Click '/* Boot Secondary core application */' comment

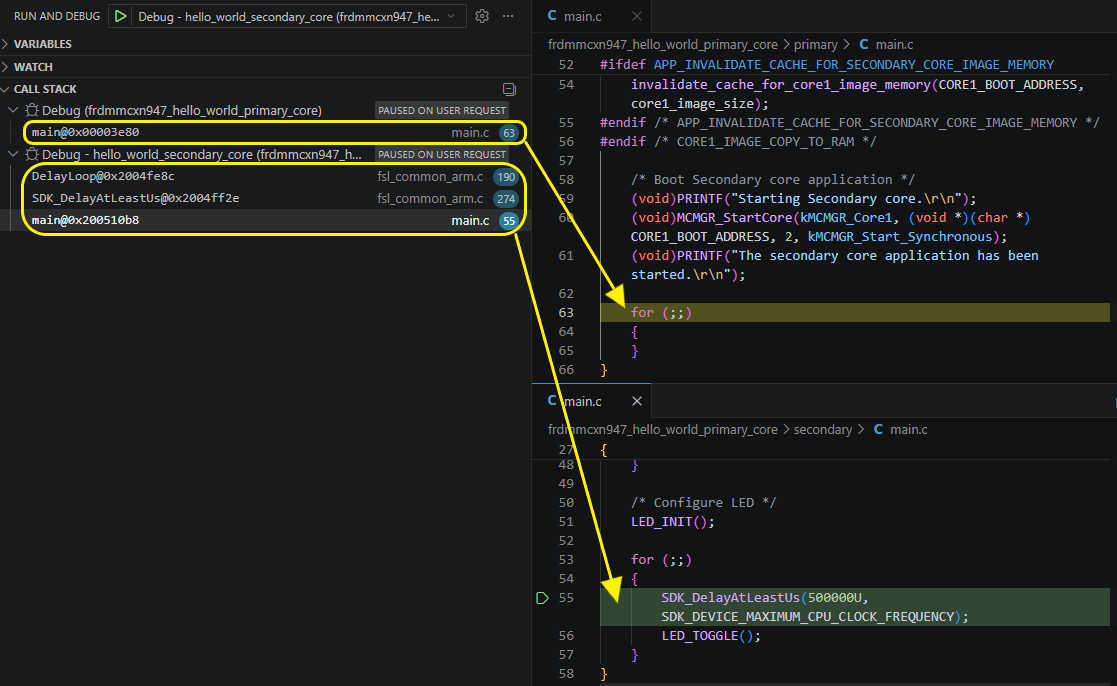point(773,180)
